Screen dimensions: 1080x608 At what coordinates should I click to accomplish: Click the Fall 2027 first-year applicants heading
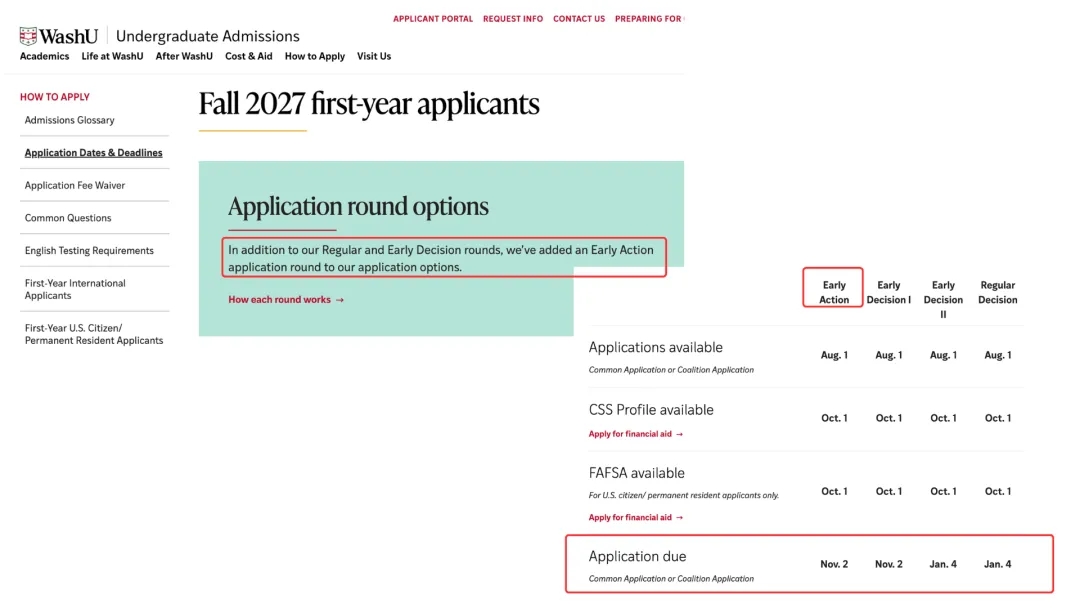click(x=369, y=104)
